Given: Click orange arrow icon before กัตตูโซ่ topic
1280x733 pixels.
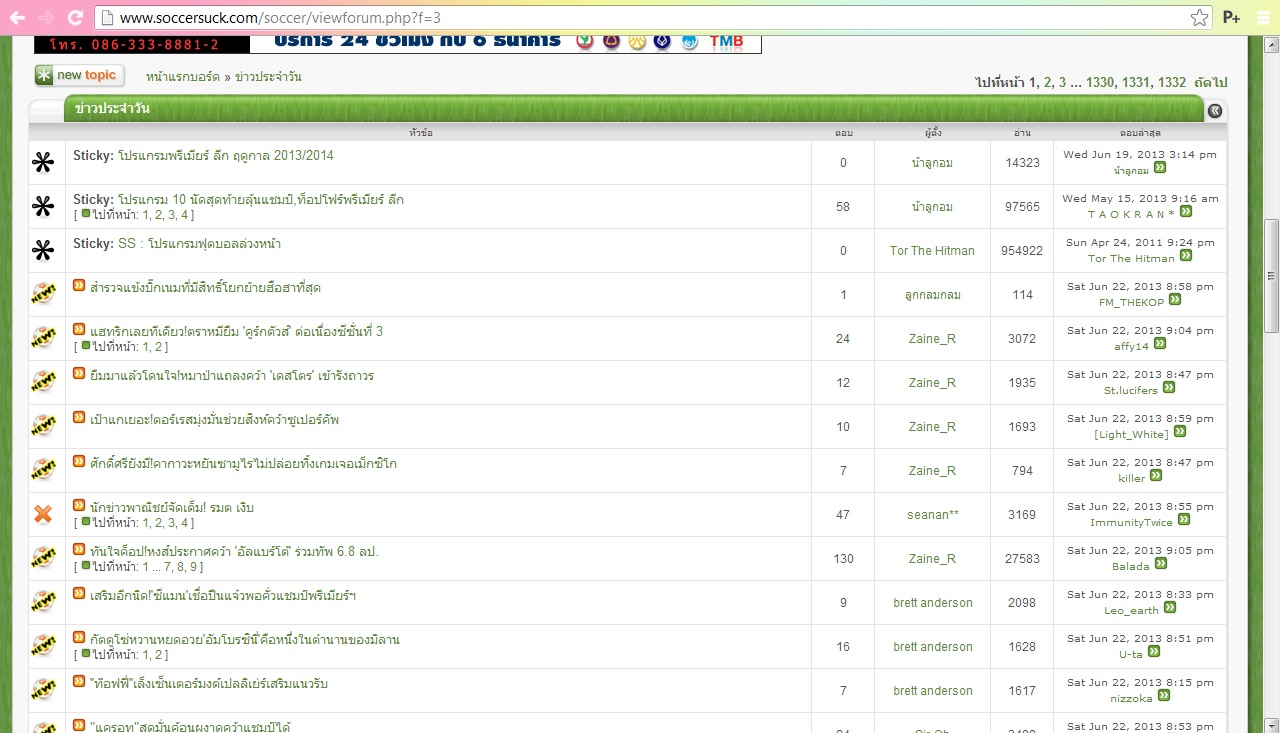Looking at the screenshot, I should click(x=79, y=638).
